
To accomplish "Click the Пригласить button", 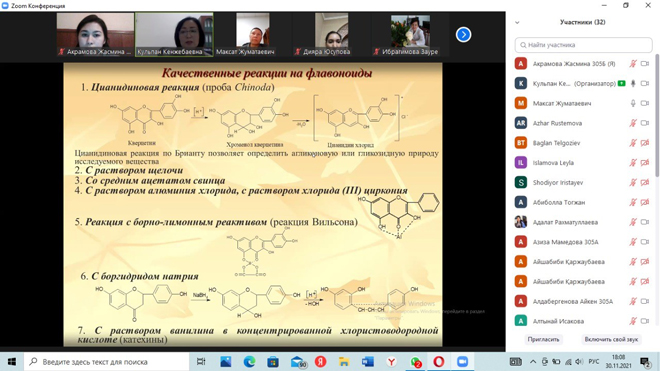I will tap(543, 339).
